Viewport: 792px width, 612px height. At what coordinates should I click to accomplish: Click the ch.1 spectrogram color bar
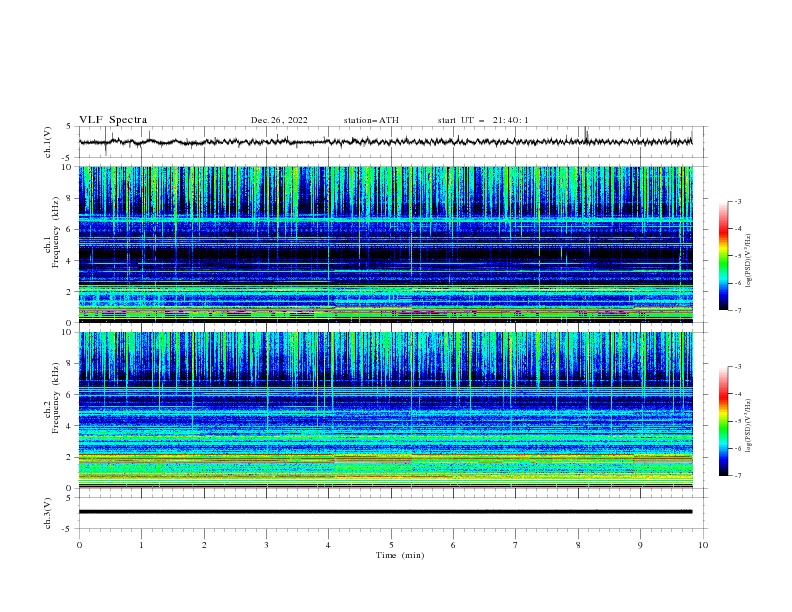(723, 256)
